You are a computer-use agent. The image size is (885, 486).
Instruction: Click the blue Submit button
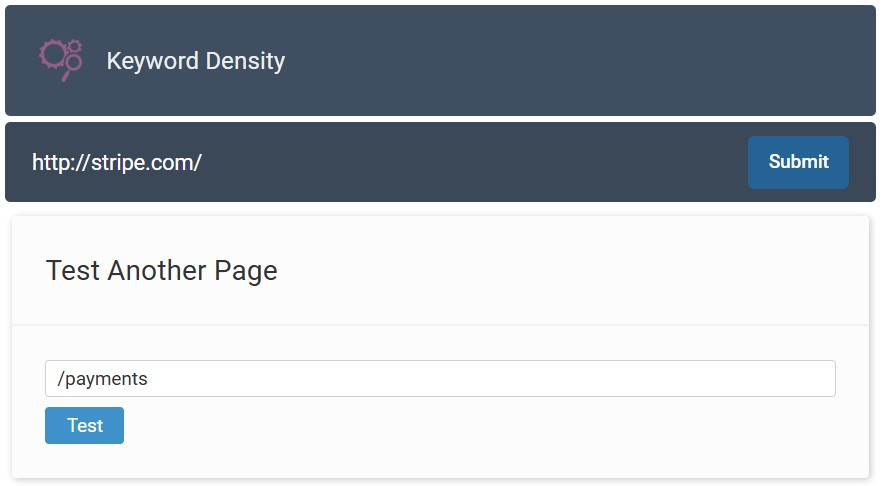(x=798, y=162)
